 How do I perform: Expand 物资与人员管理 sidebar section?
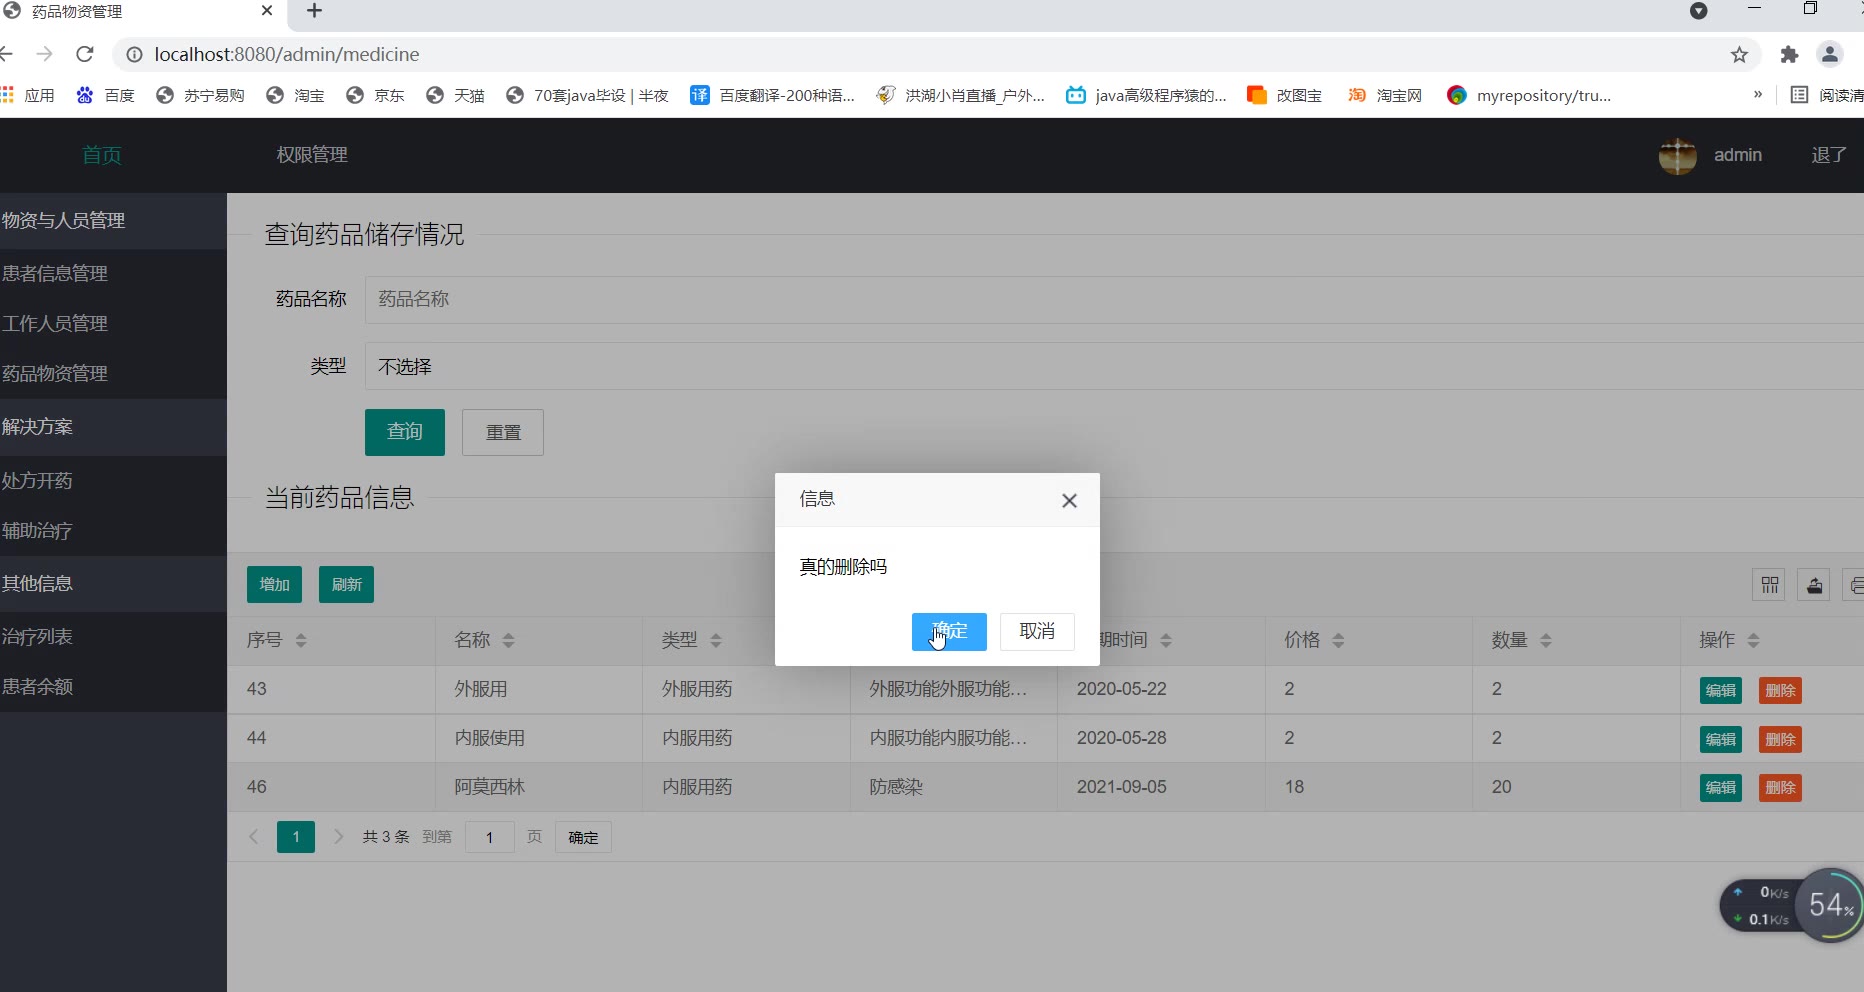pos(113,221)
